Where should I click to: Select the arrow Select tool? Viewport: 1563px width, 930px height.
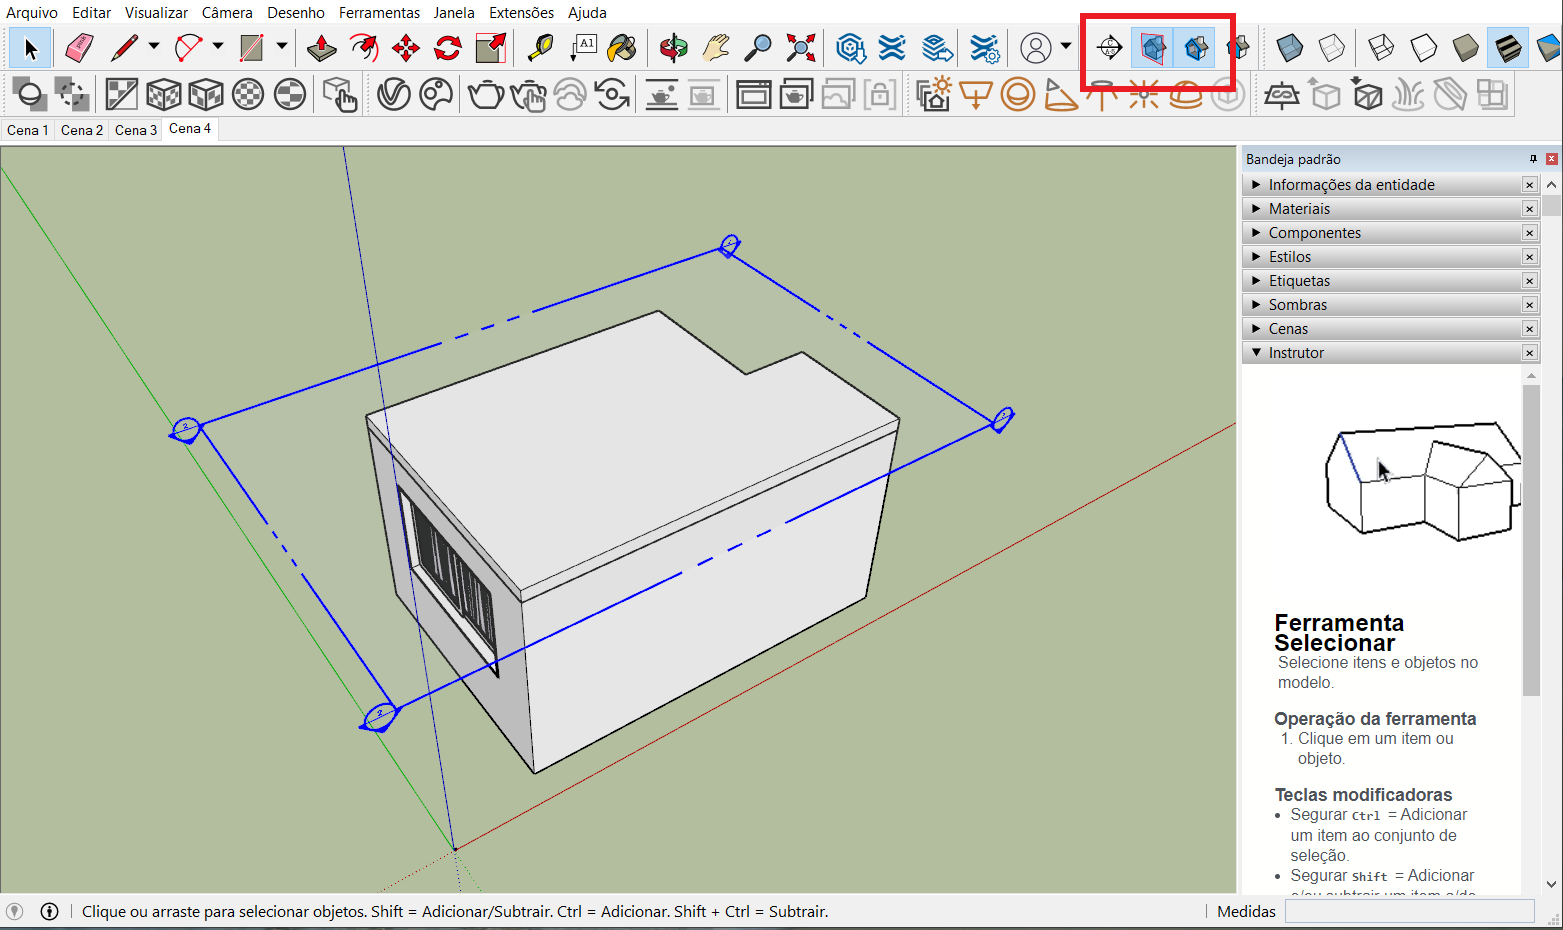[x=30, y=48]
